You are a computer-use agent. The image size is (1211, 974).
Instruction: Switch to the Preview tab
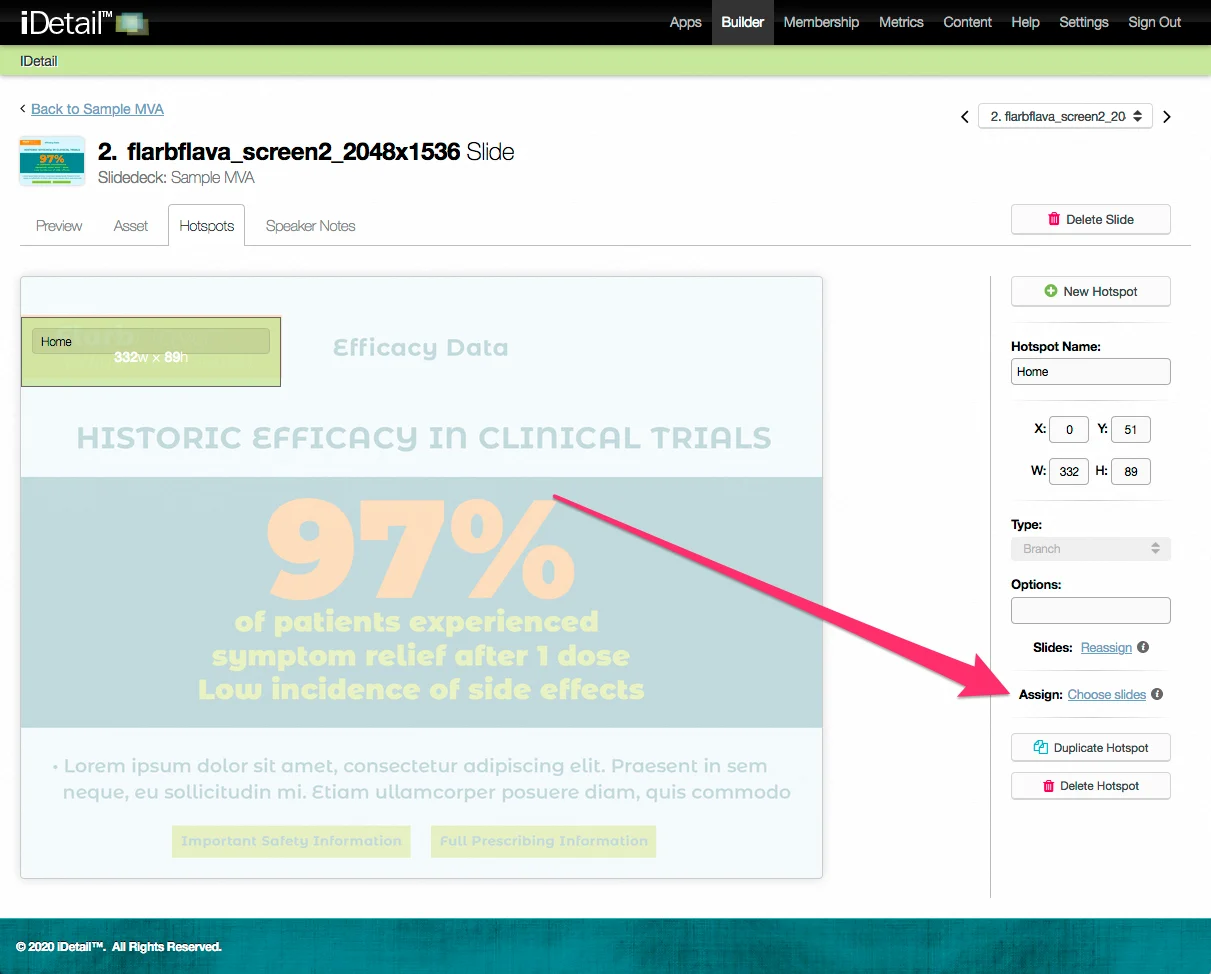(59, 226)
